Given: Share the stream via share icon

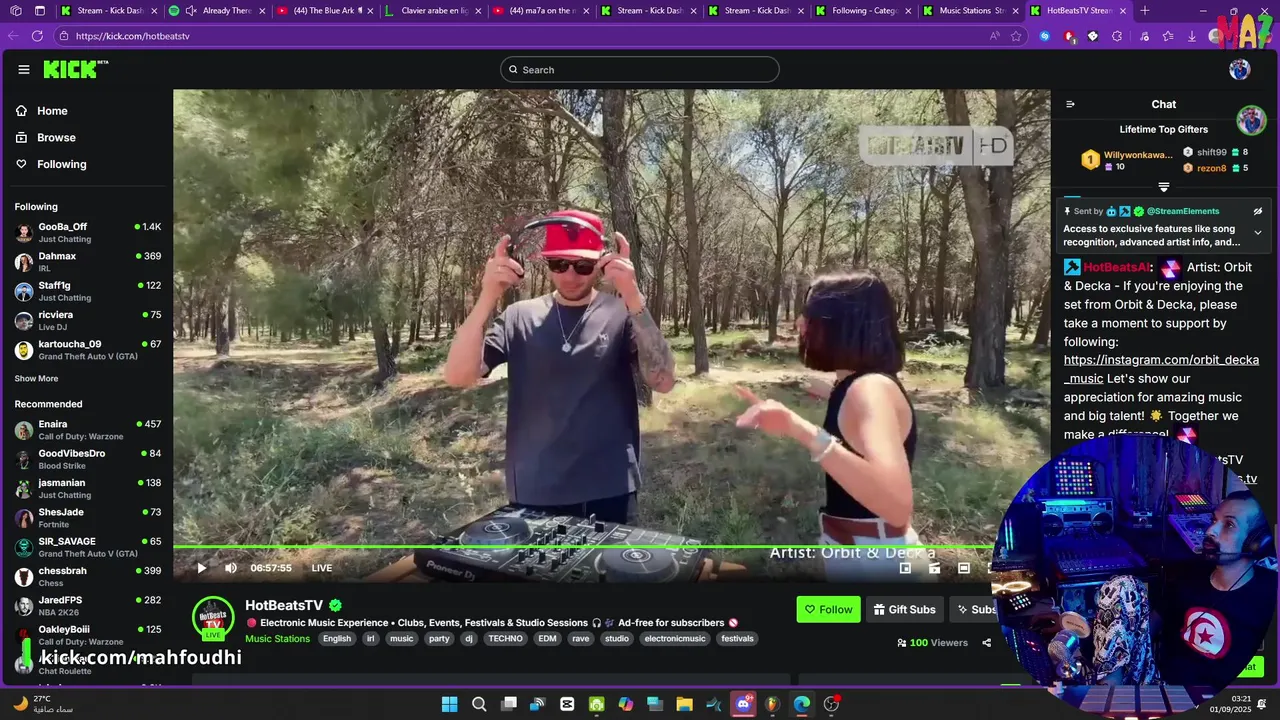Looking at the screenshot, I should tap(986, 643).
